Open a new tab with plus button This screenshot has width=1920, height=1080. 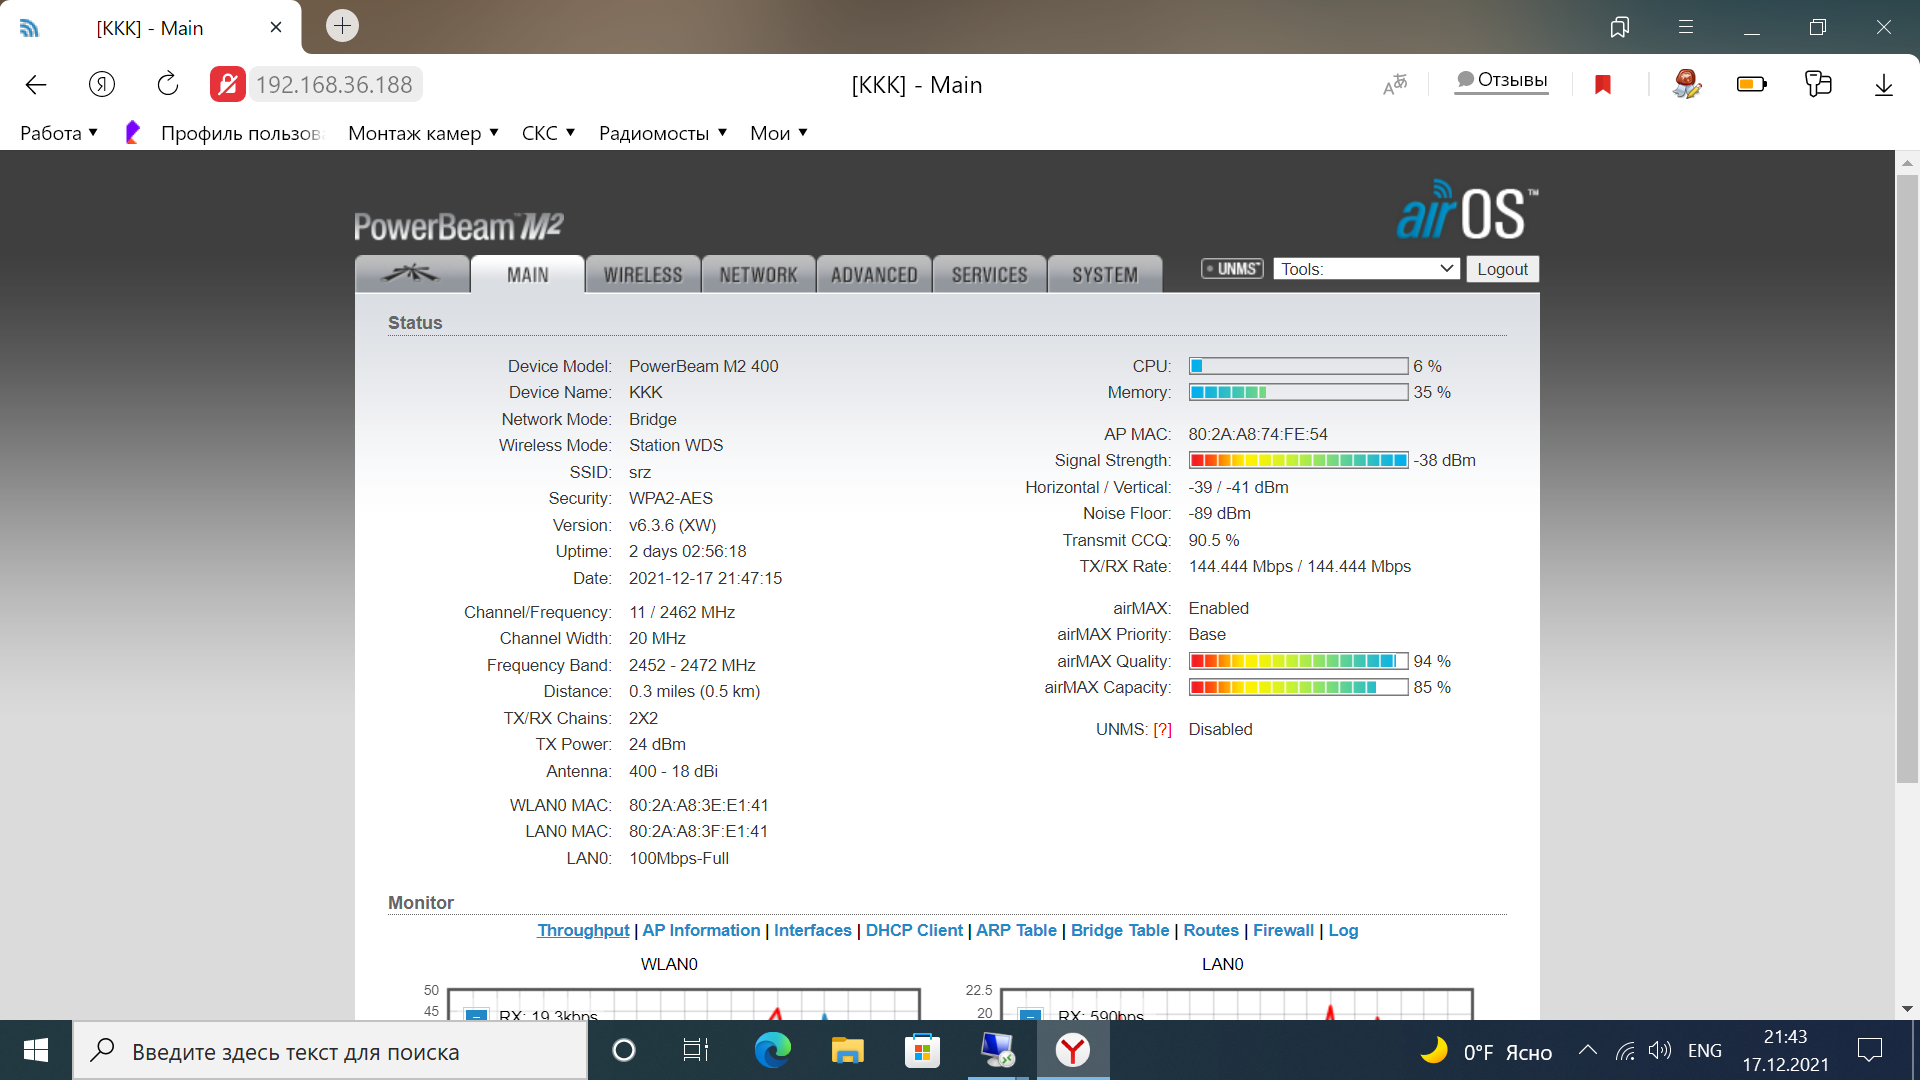point(342,26)
